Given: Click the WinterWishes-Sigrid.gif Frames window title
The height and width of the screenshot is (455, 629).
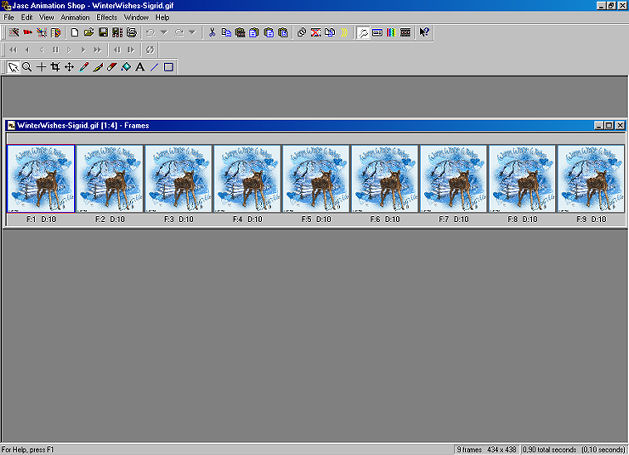Looking at the screenshot, I should pos(83,126).
